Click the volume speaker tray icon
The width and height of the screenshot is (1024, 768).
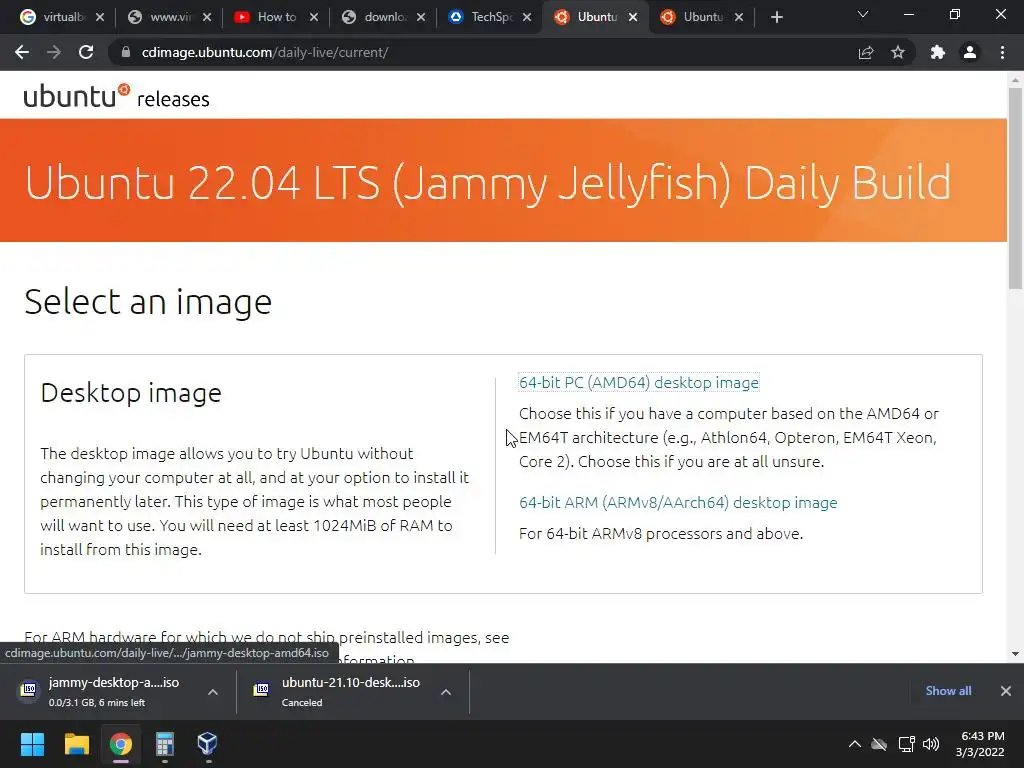[931, 744]
